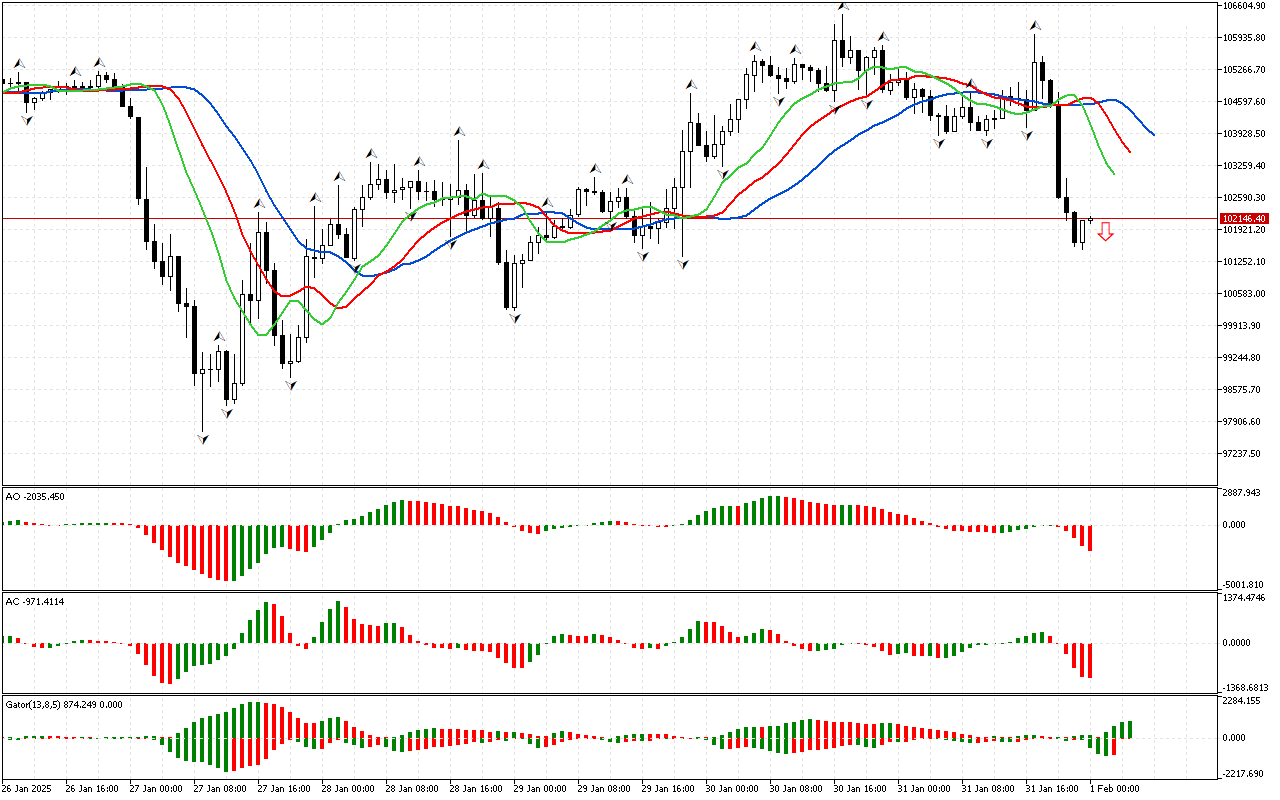Click the 28 Jan 08:00 time label

click(410, 789)
